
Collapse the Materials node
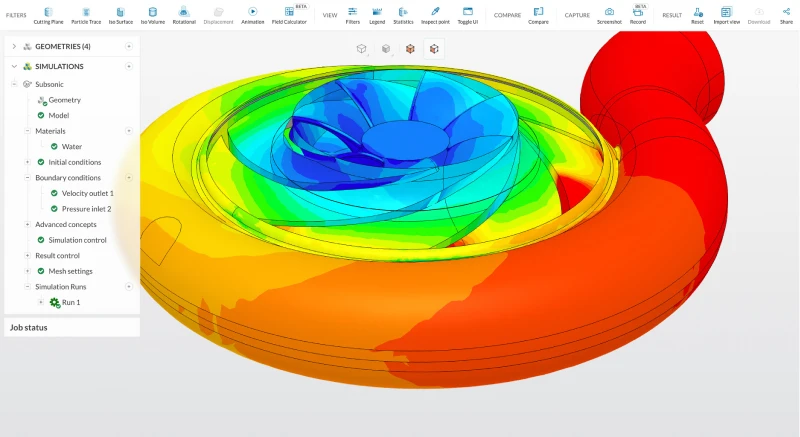pos(28,131)
